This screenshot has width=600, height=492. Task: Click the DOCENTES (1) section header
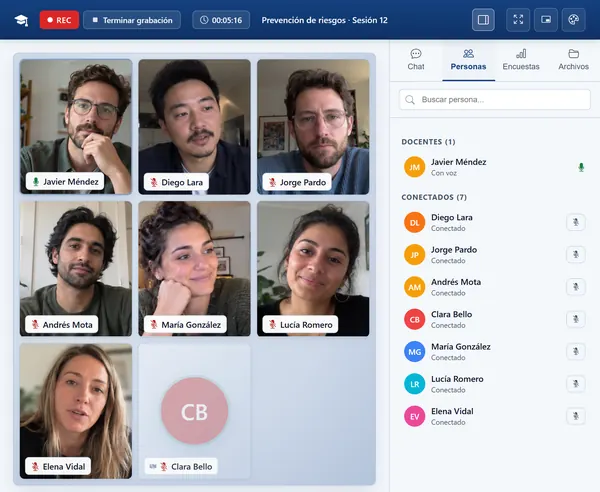tap(428, 142)
